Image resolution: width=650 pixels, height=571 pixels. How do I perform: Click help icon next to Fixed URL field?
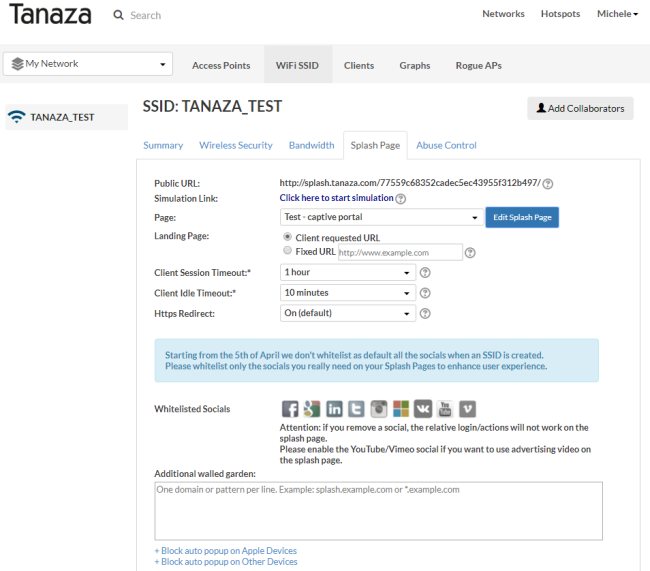[470, 253]
